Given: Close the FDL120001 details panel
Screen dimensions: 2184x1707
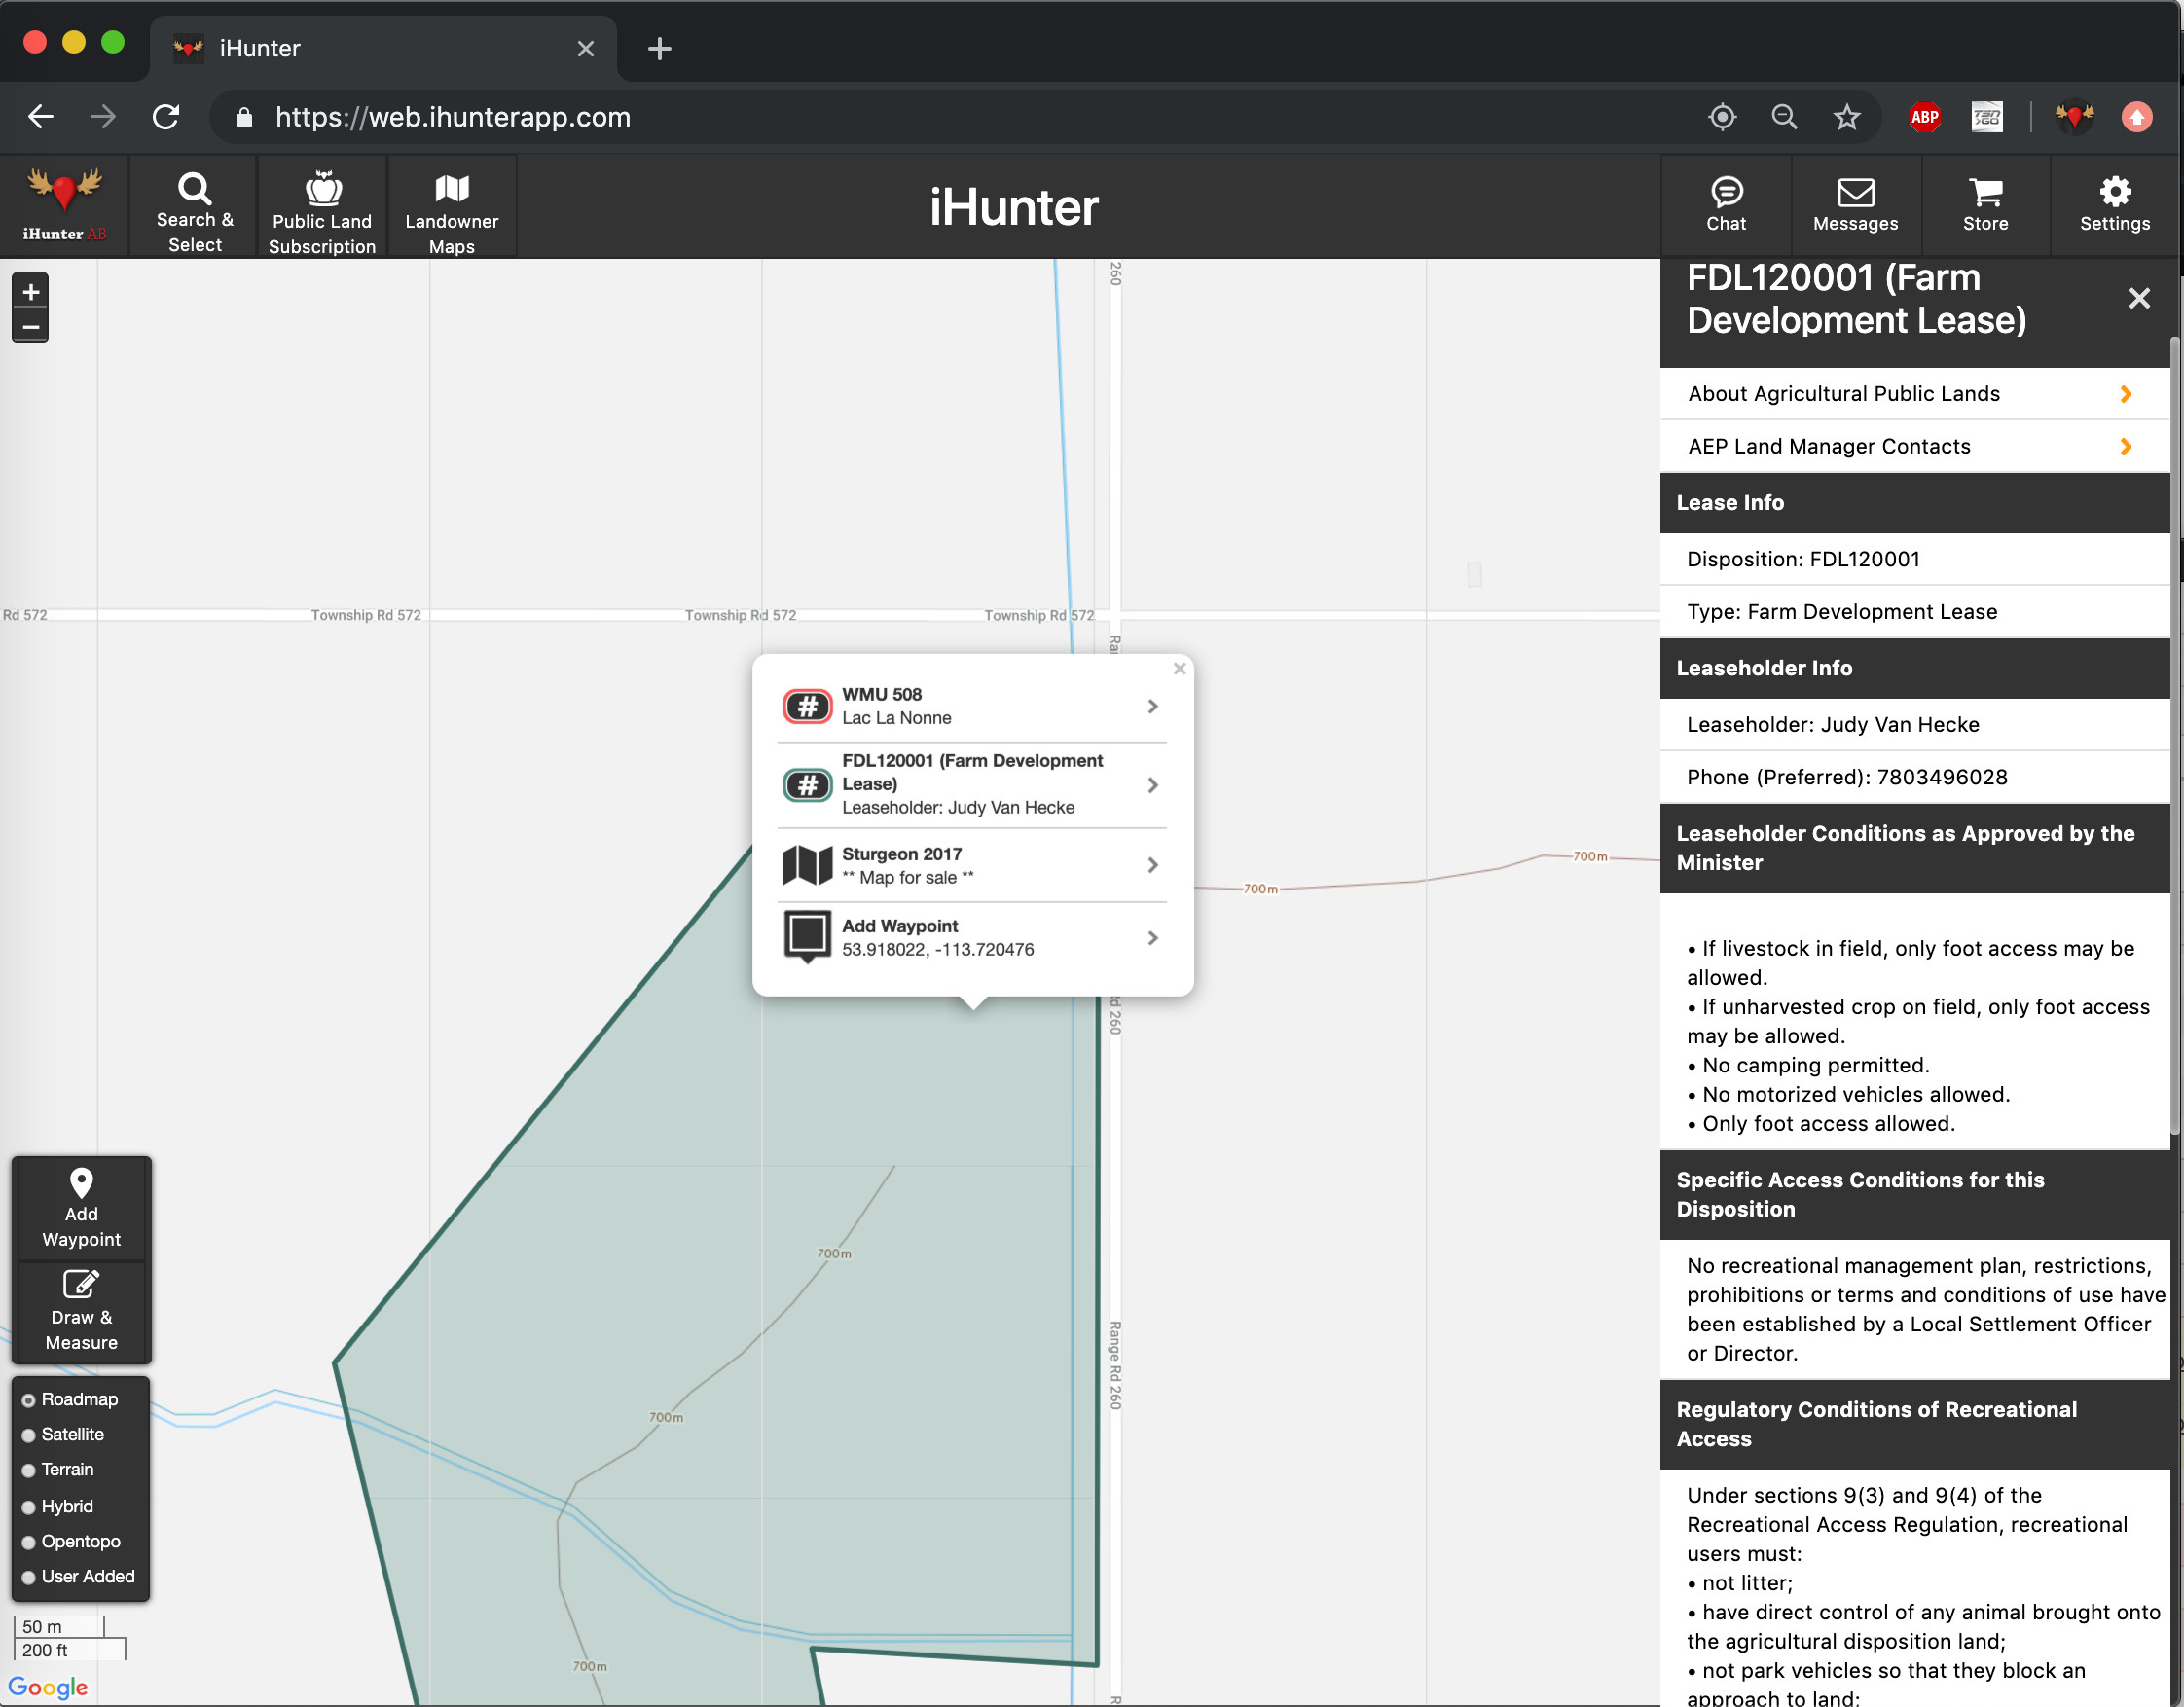Looking at the screenshot, I should click(x=2138, y=298).
